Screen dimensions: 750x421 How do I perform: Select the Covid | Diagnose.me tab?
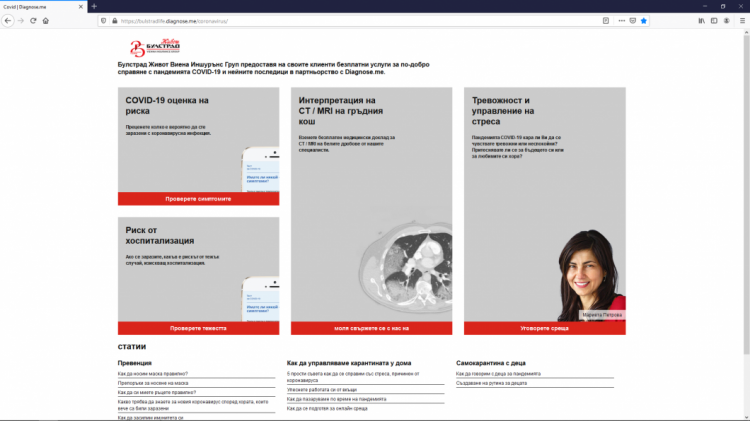click(x=40, y=6)
